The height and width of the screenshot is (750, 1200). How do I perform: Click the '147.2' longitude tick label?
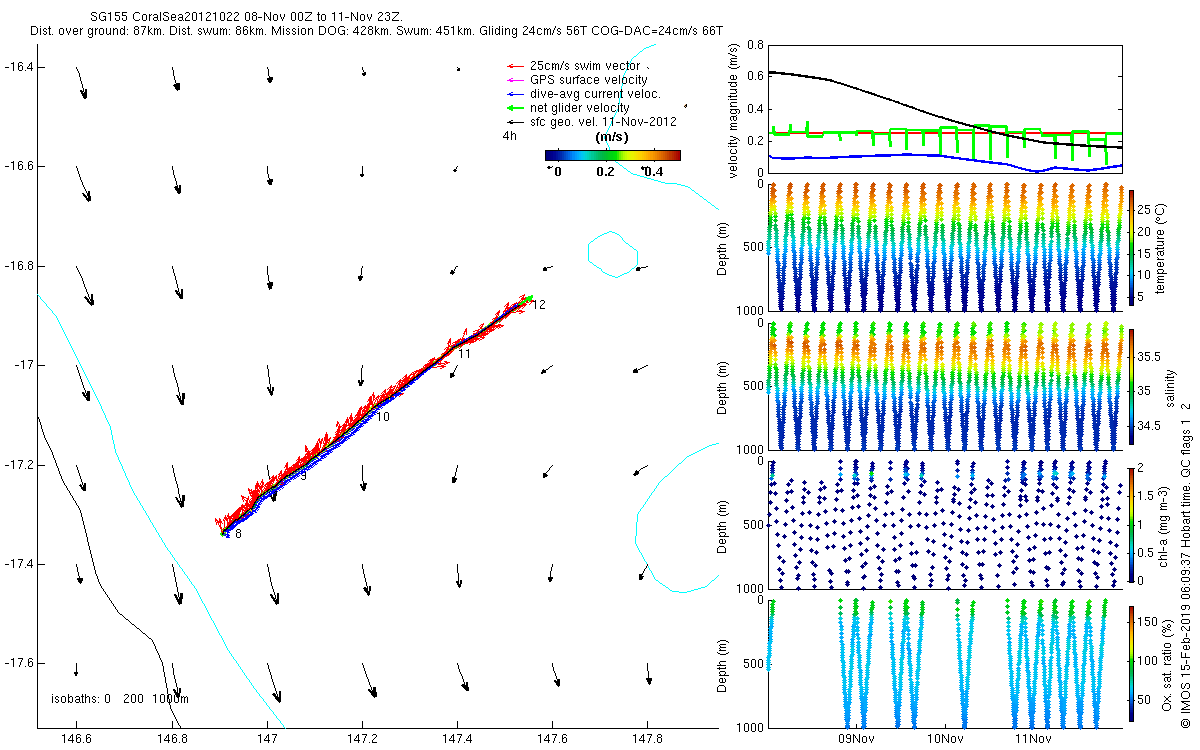[362, 740]
